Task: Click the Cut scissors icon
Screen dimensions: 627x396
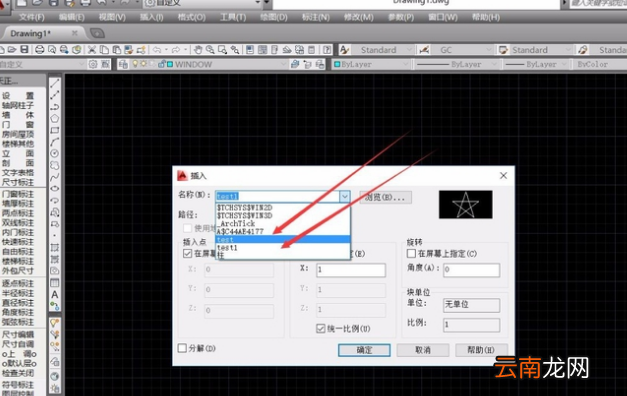Action: pos(92,50)
